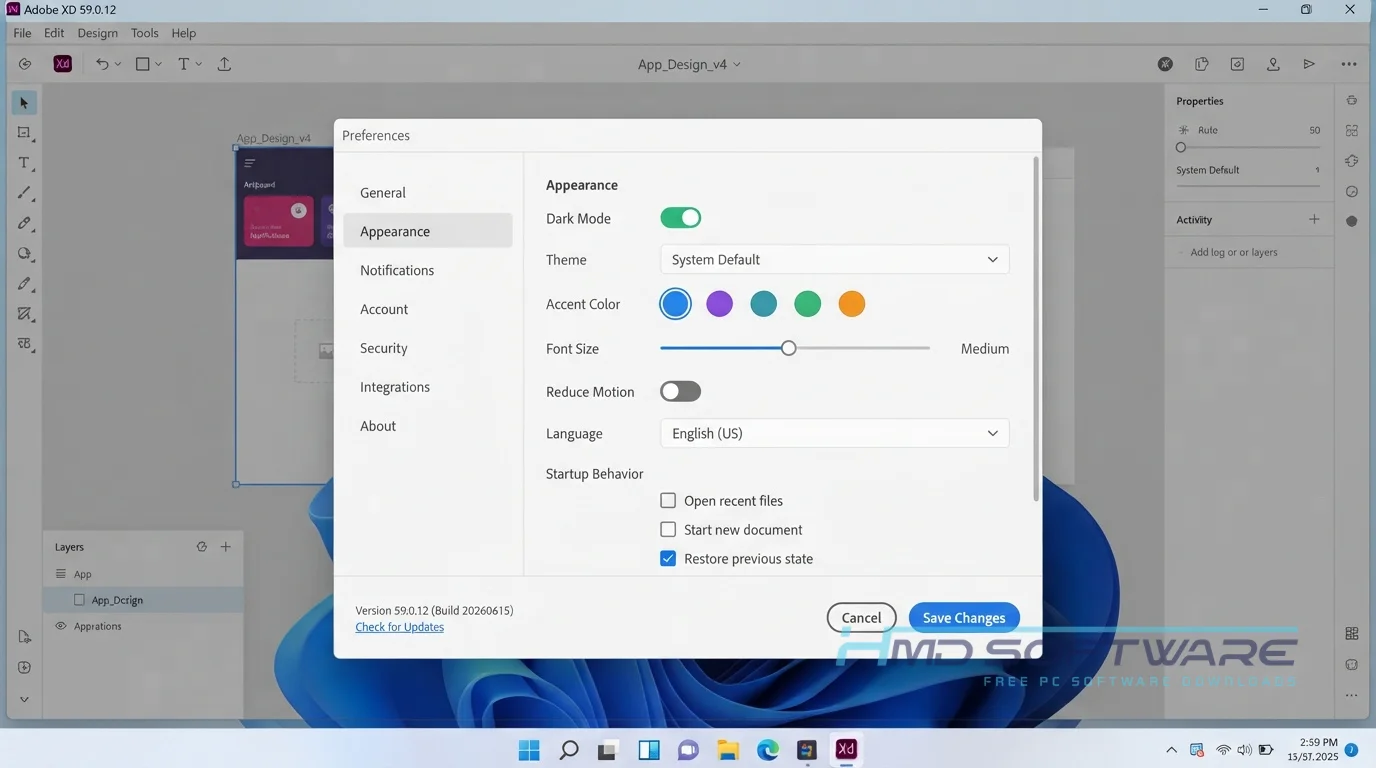Screen dimensions: 1376x768
Task: Open the File menu
Action: (x=22, y=33)
